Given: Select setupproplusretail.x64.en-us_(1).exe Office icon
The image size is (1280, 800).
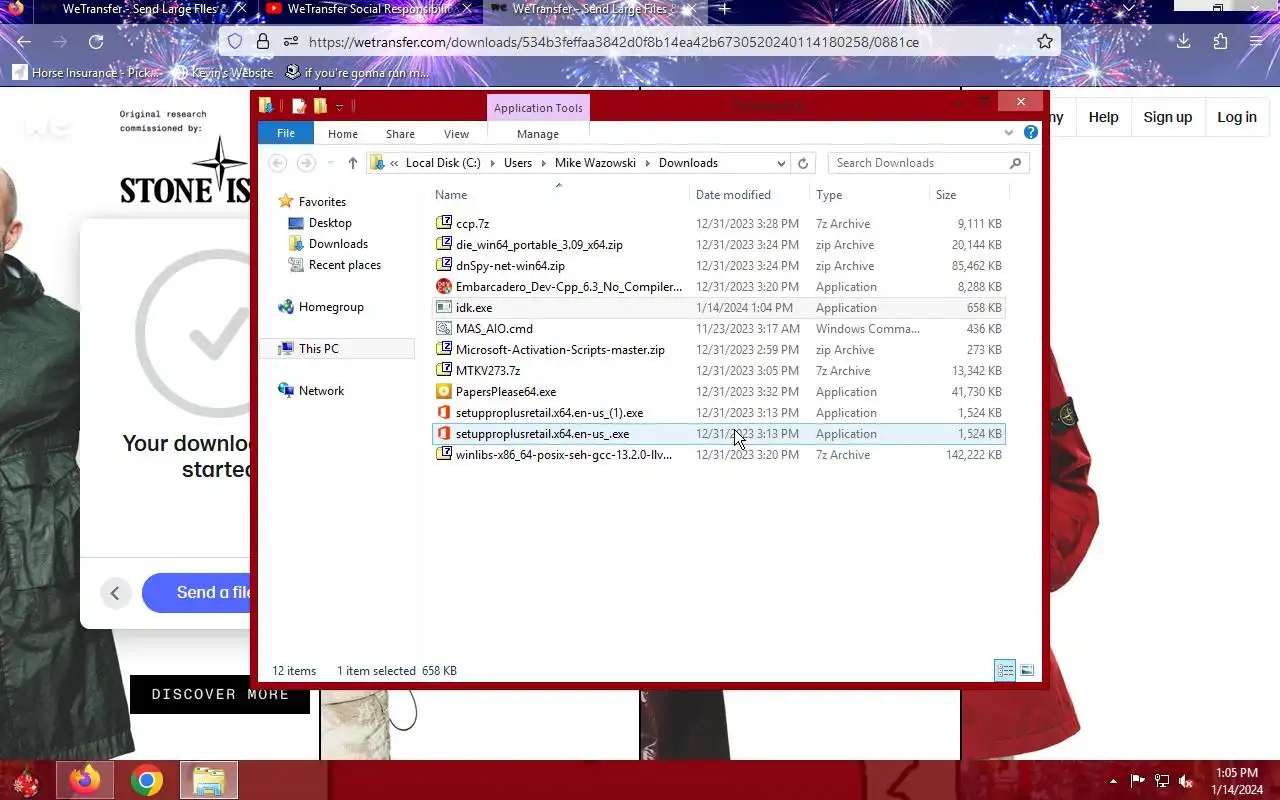Looking at the screenshot, I should pos(444,412).
